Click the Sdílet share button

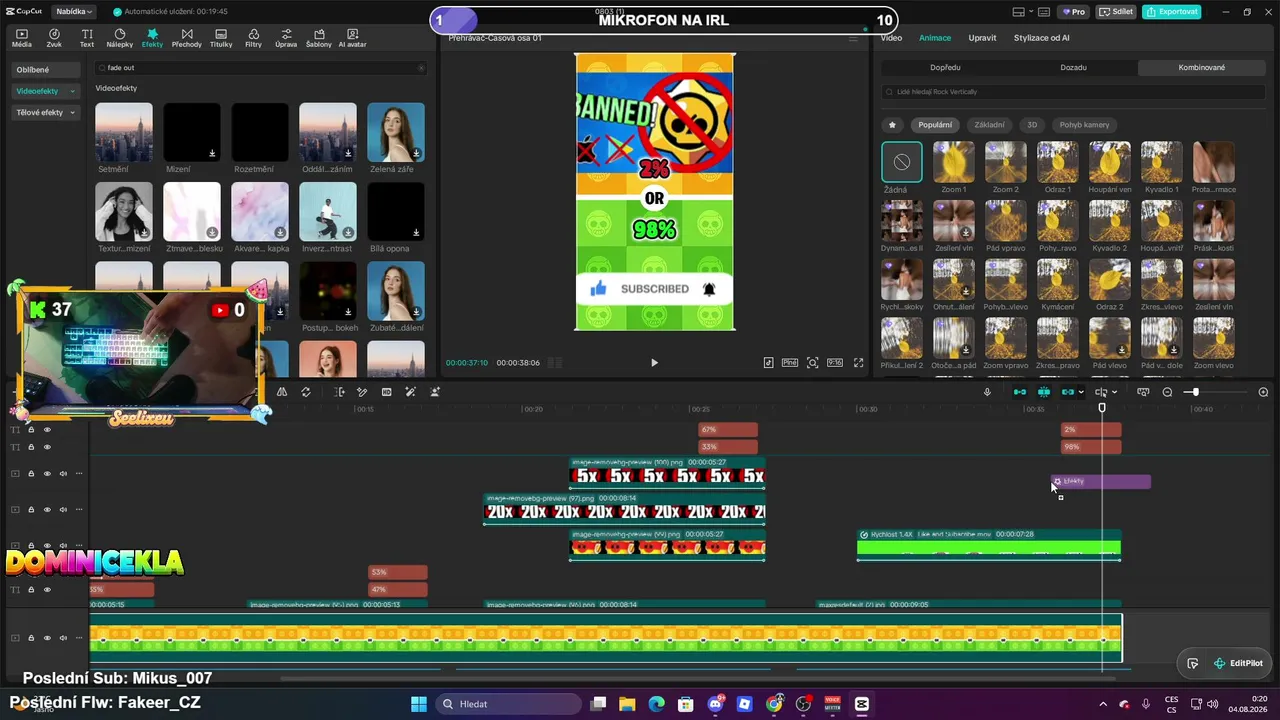coord(1116,12)
